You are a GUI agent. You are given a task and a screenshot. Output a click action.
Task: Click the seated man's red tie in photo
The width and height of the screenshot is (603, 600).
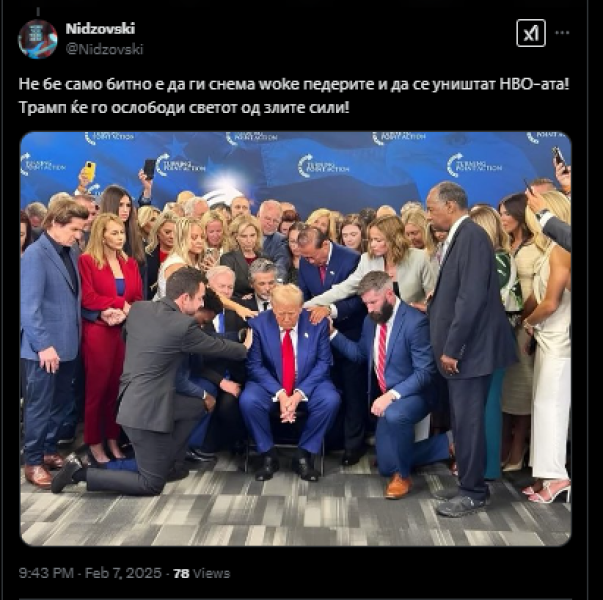288,362
